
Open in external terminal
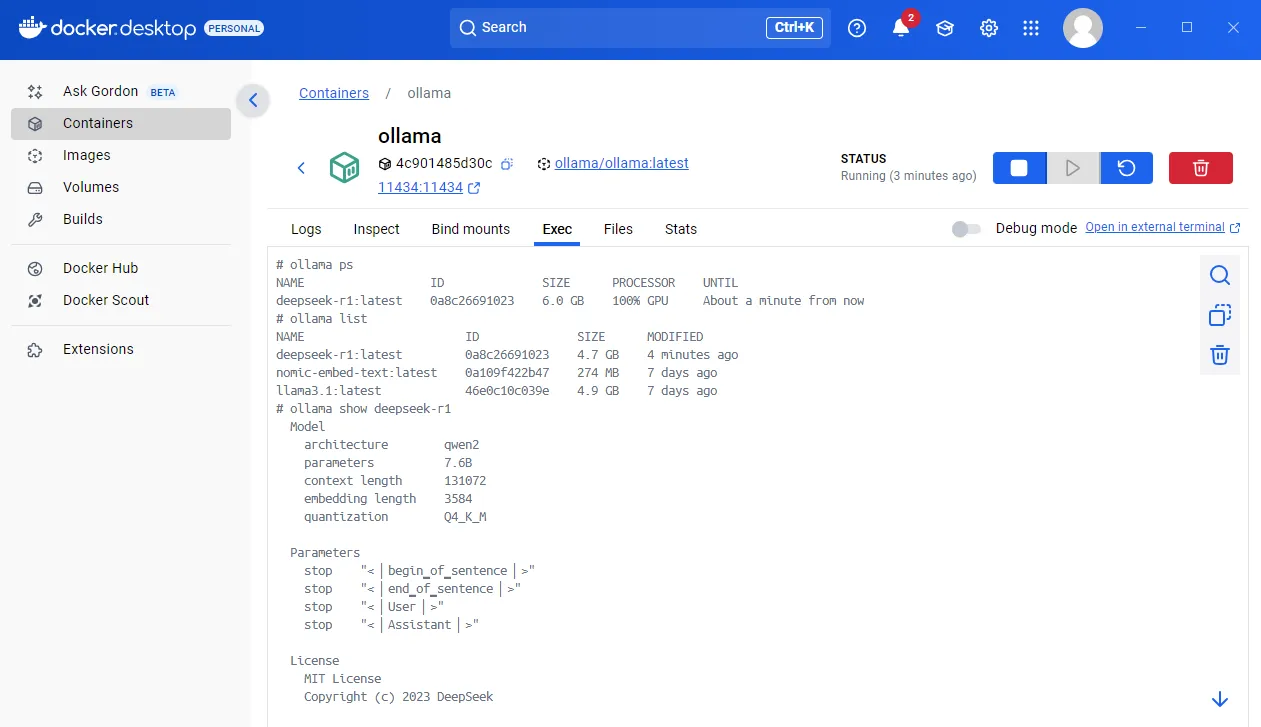click(1156, 227)
